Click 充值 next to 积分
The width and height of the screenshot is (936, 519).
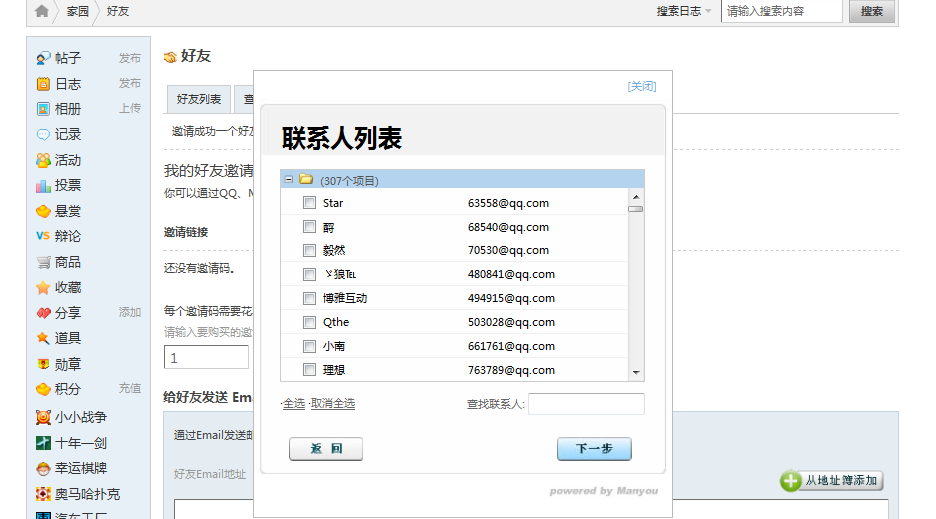[130, 388]
